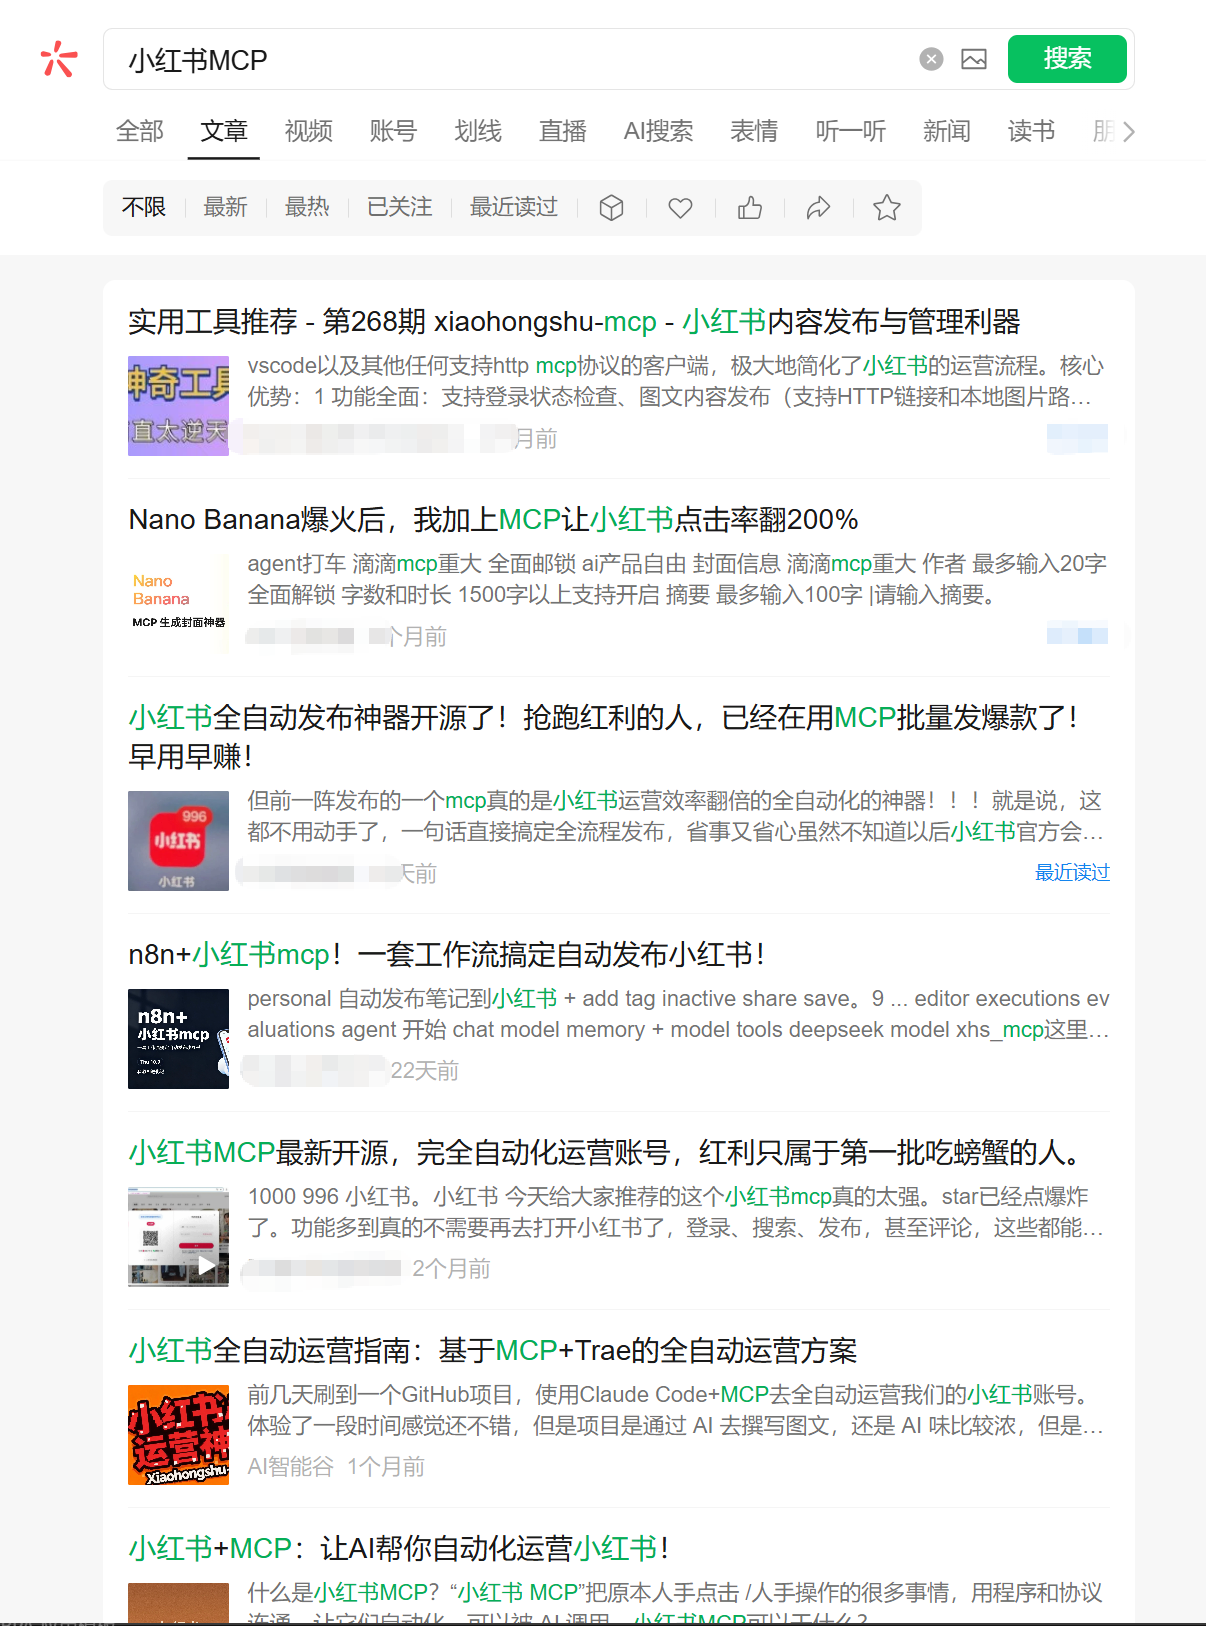Click snippet starting agent打车 滴滴mcp重大
Viewport: 1206px width, 1626px height.
point(678,579)
